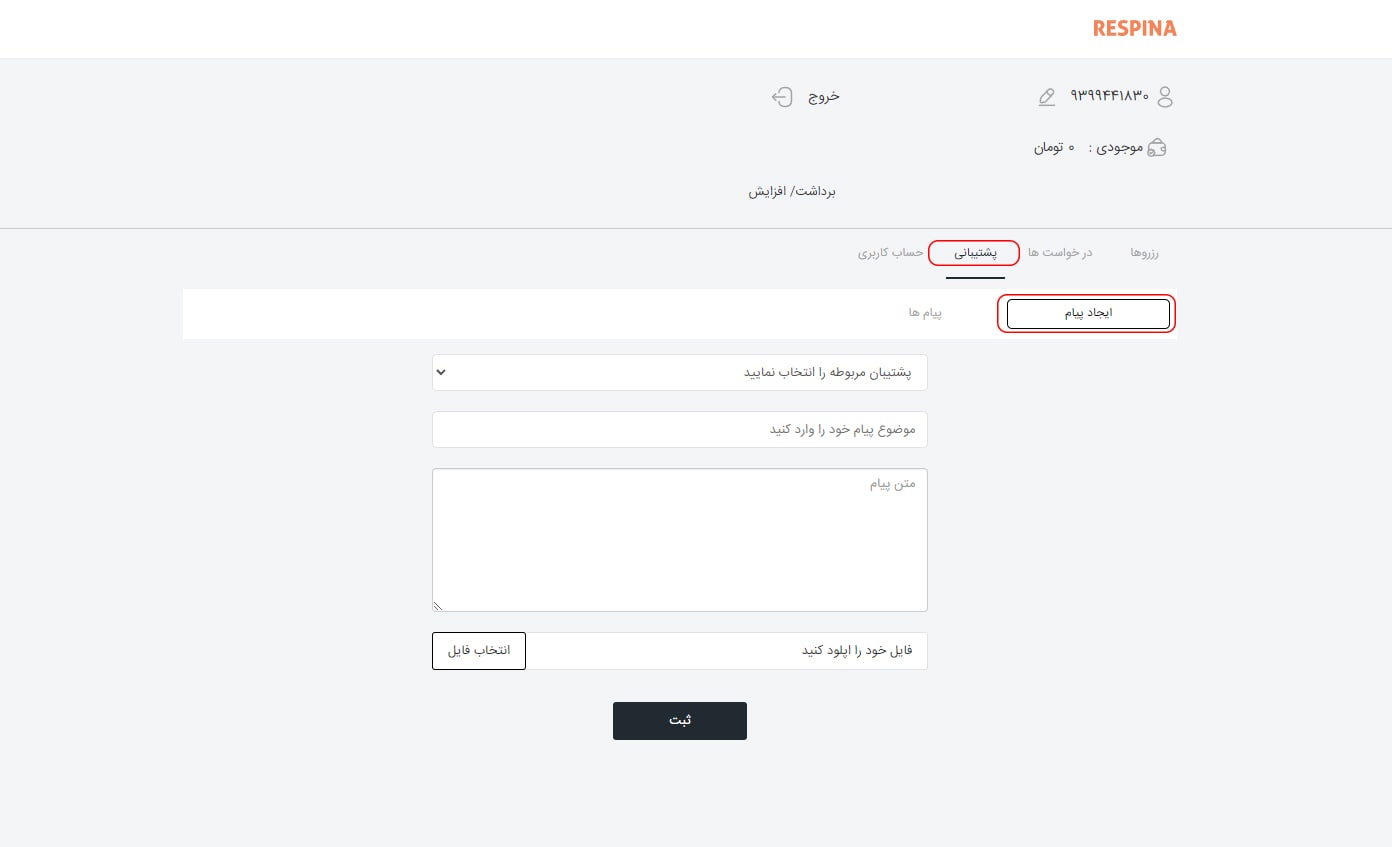Click the خروج (Logout) link
1392x847 pixels.
click(x=823, y=97)
